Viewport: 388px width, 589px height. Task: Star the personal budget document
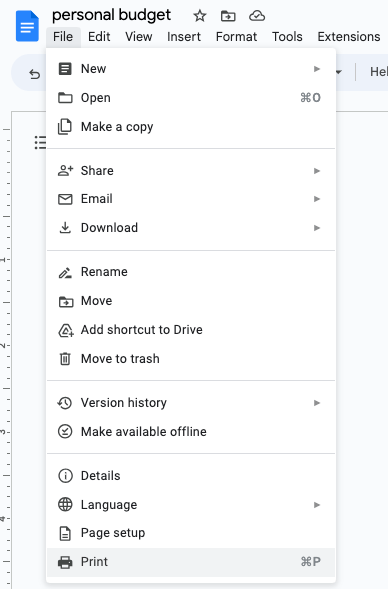pos(199,16)
